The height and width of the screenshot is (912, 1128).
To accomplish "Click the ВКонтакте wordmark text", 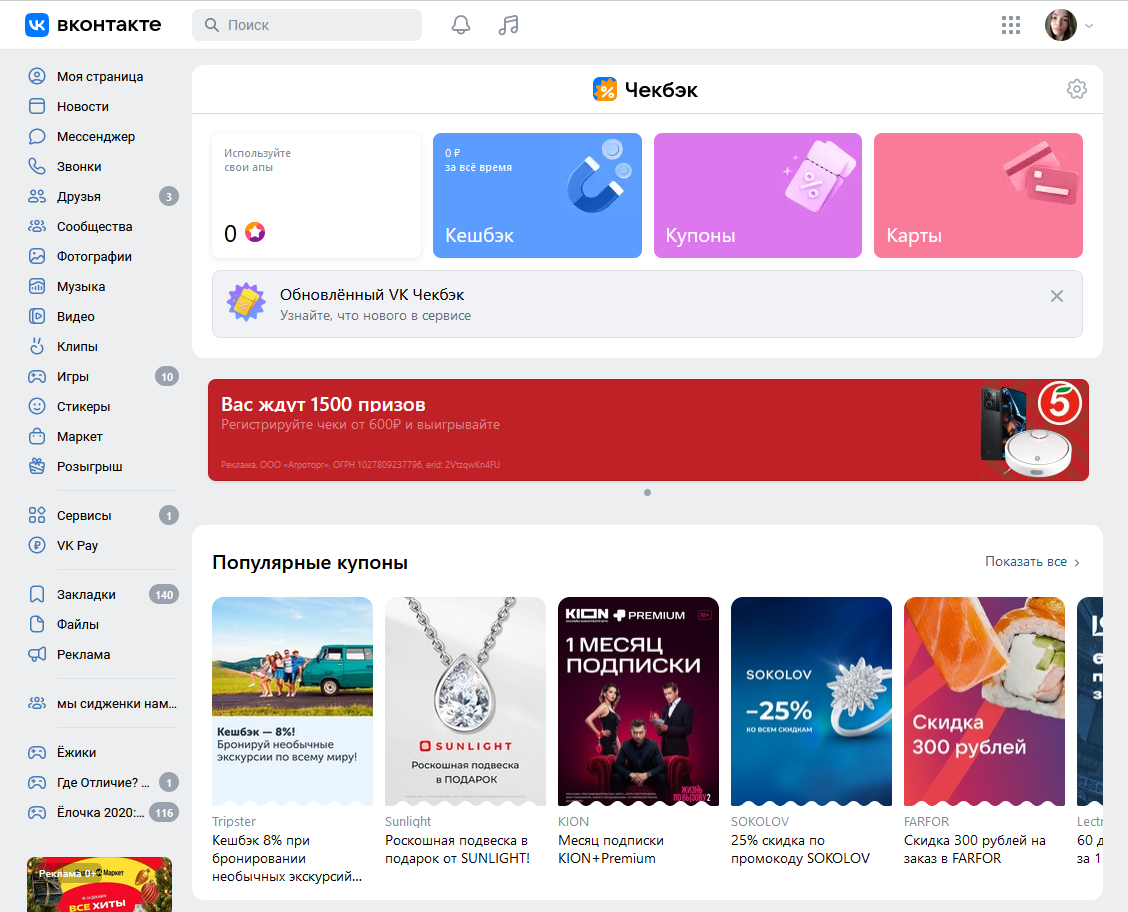I will (x=109, y=24).
